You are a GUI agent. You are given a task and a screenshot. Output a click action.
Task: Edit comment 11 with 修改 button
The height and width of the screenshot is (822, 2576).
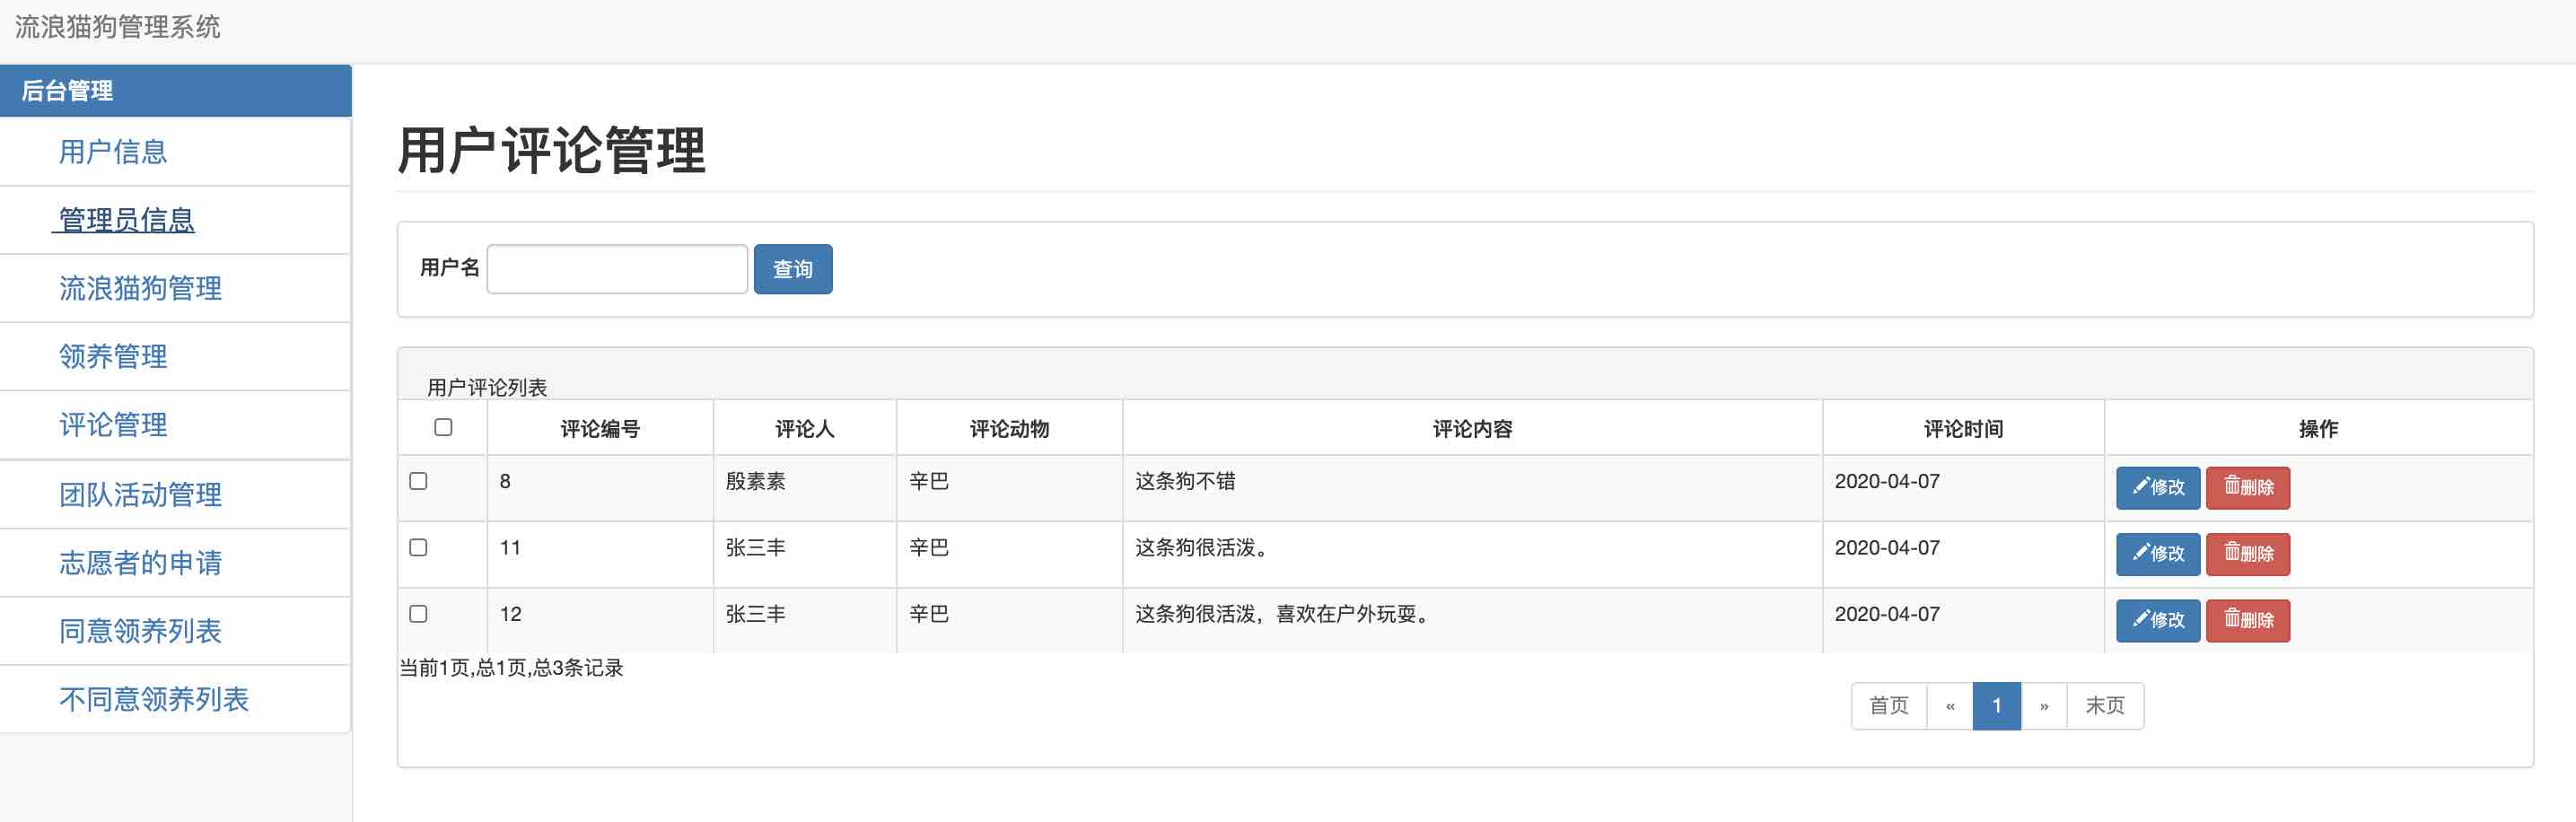click(x=2158, y=554)
